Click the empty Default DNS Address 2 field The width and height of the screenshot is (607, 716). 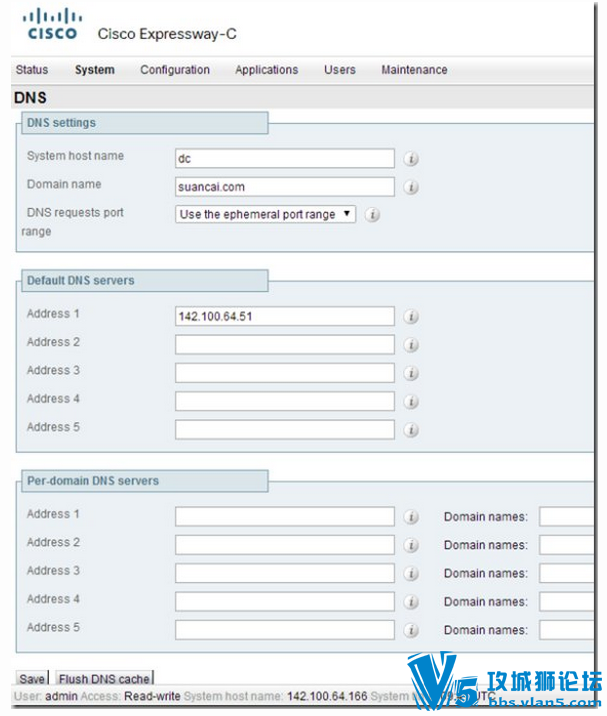click(285, 344)
